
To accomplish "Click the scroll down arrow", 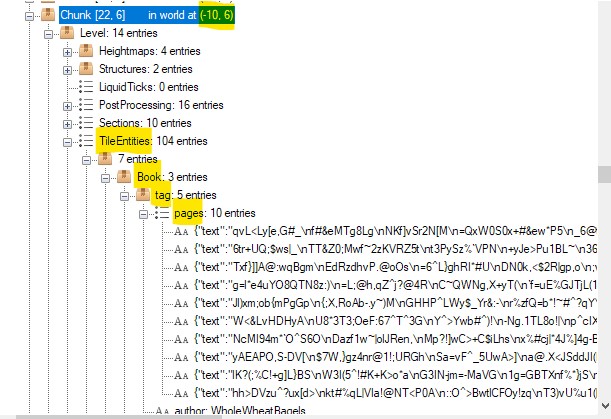I will pyautogui.click(x=604, y=406).
